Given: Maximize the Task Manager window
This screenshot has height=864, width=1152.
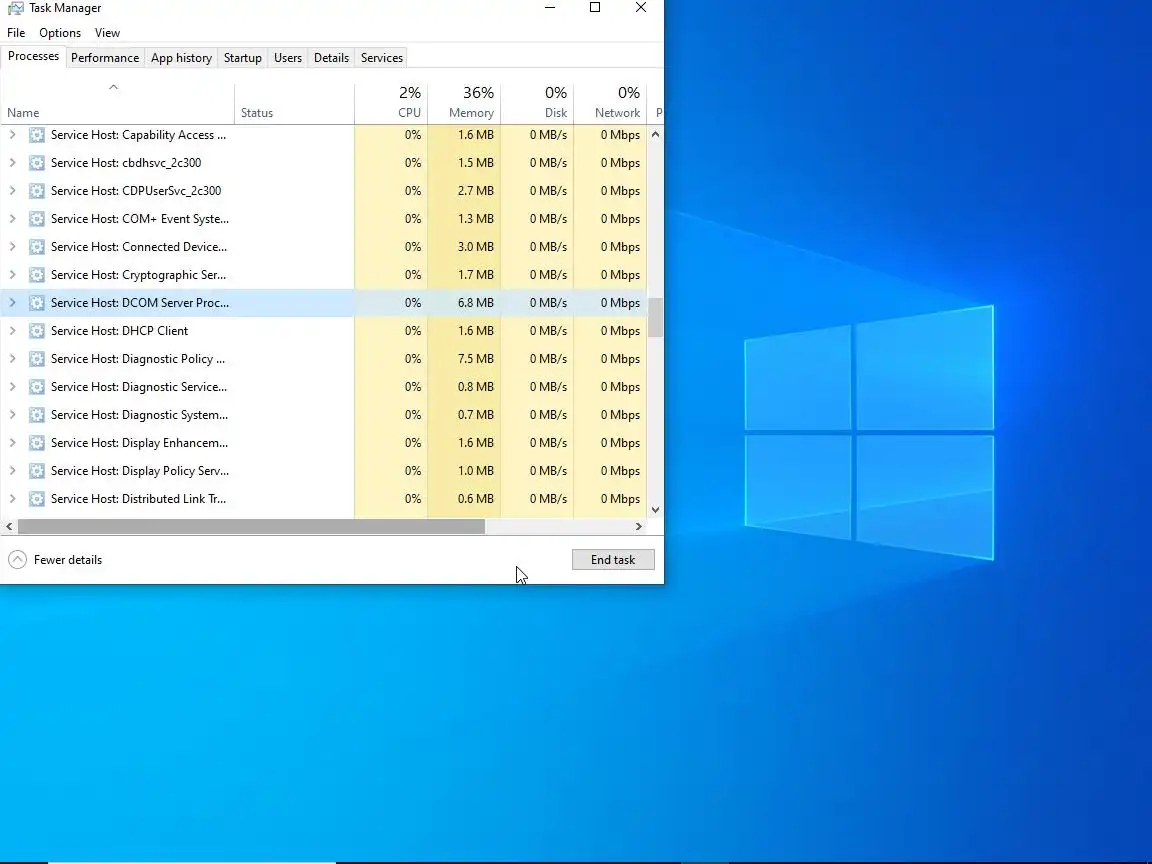Looking at the screenshot, I should coord(595,7).
